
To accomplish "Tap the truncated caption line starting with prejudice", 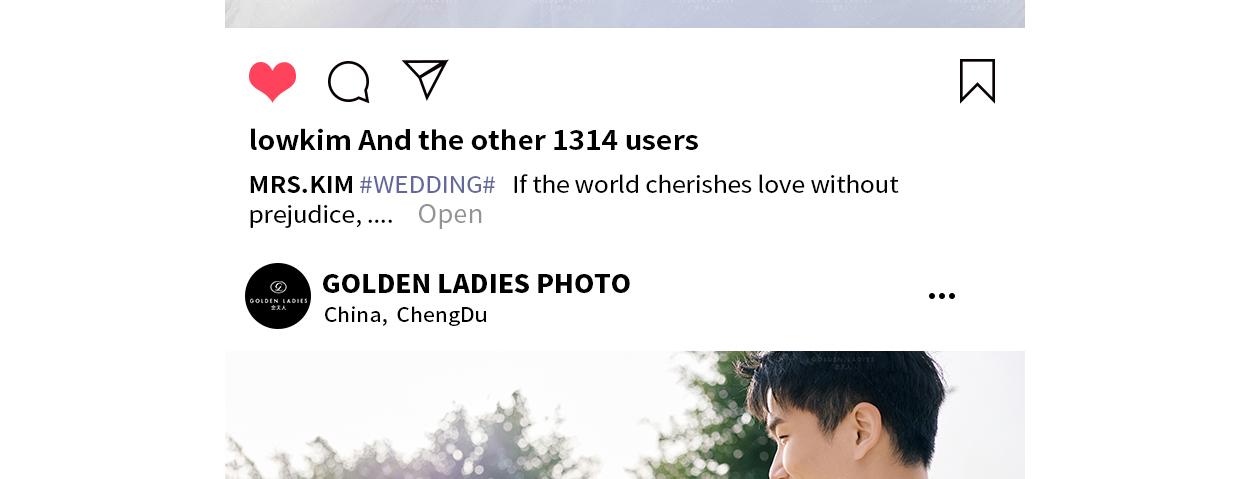I will (x=321, y=214).
